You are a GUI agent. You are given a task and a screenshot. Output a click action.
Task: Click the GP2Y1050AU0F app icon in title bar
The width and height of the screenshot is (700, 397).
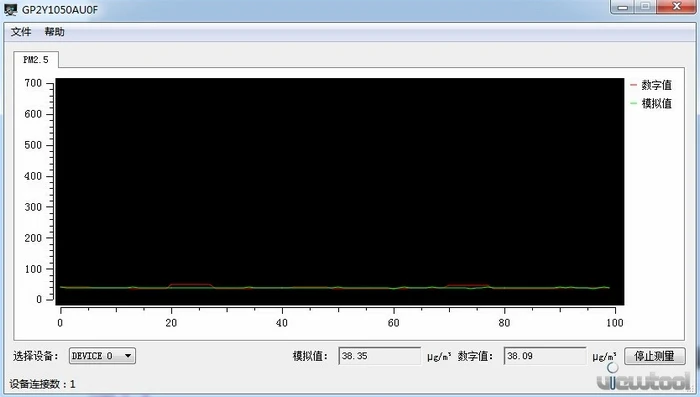[x=11, y=9]
